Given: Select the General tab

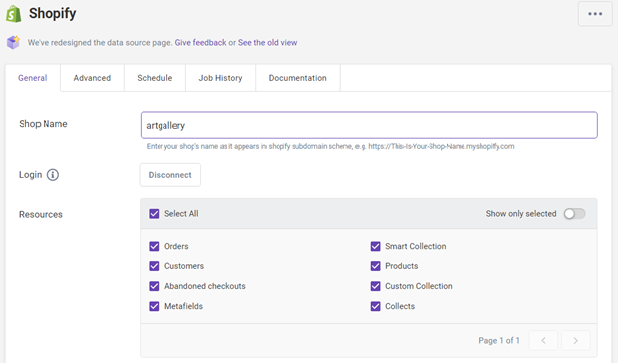Looking at the screenshot, I should (x=33, y=78).
